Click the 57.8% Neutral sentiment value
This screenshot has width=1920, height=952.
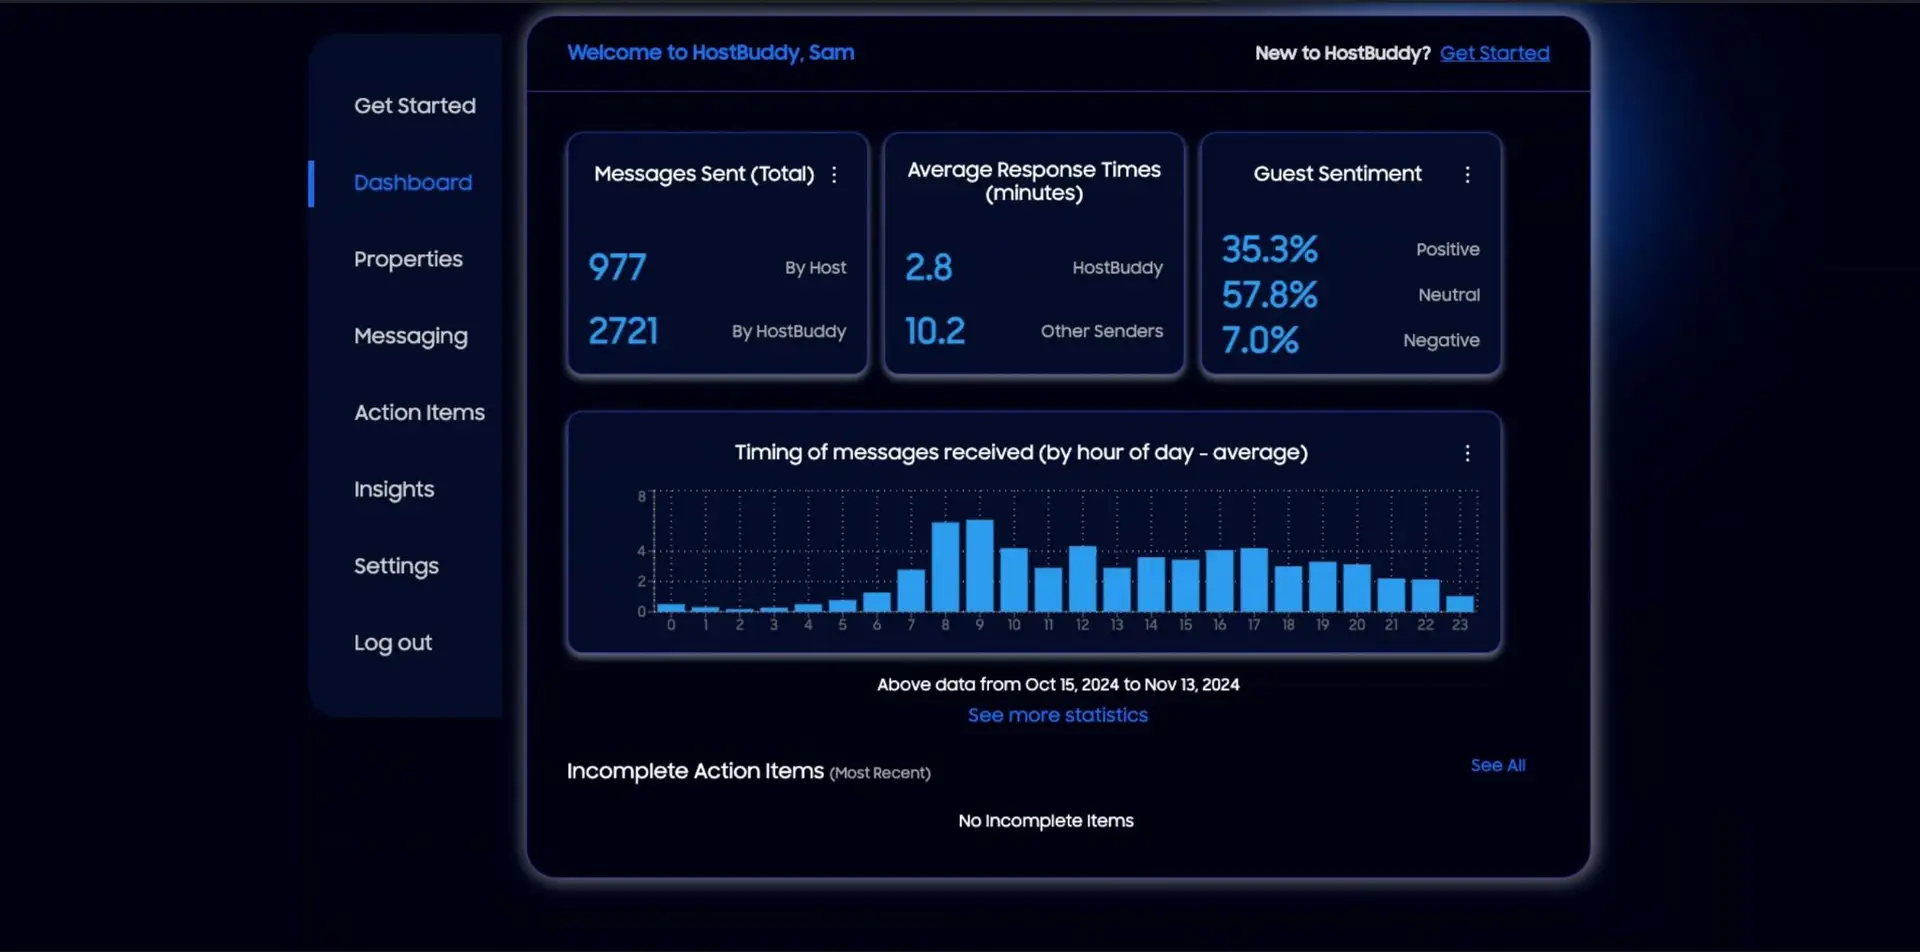coord(1270,295)
